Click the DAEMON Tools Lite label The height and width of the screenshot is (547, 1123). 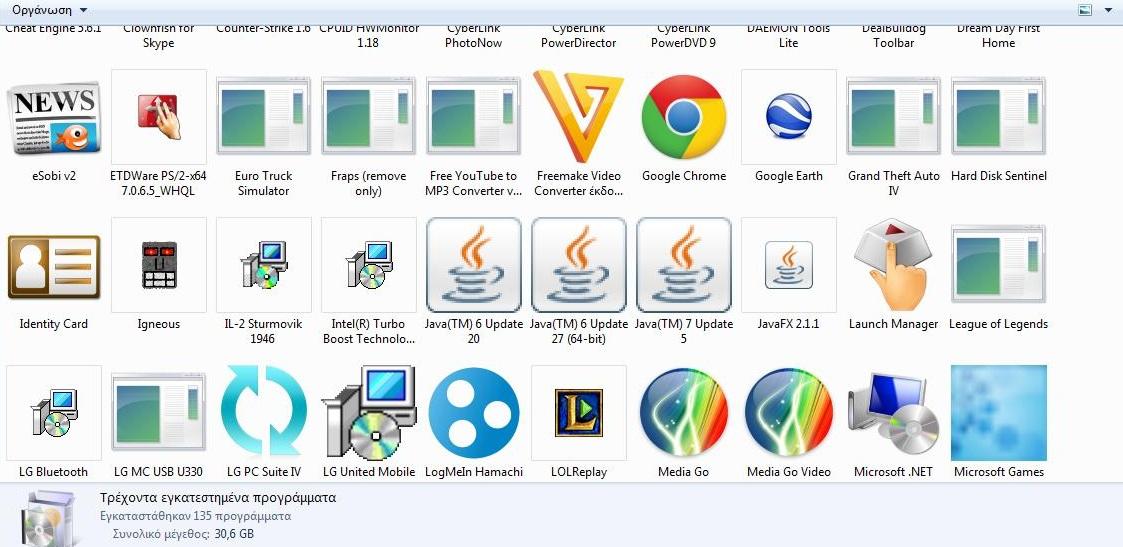point(789,36)
